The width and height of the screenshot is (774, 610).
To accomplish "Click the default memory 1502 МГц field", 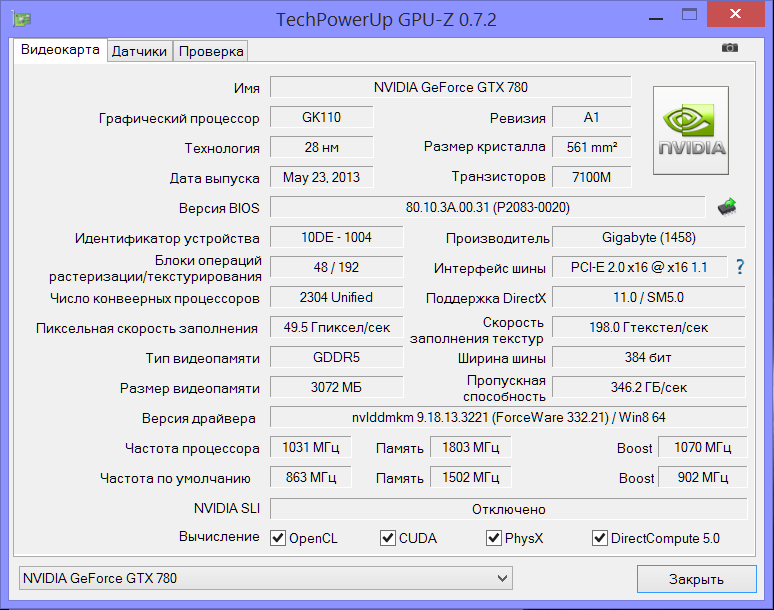I will 470,478.
